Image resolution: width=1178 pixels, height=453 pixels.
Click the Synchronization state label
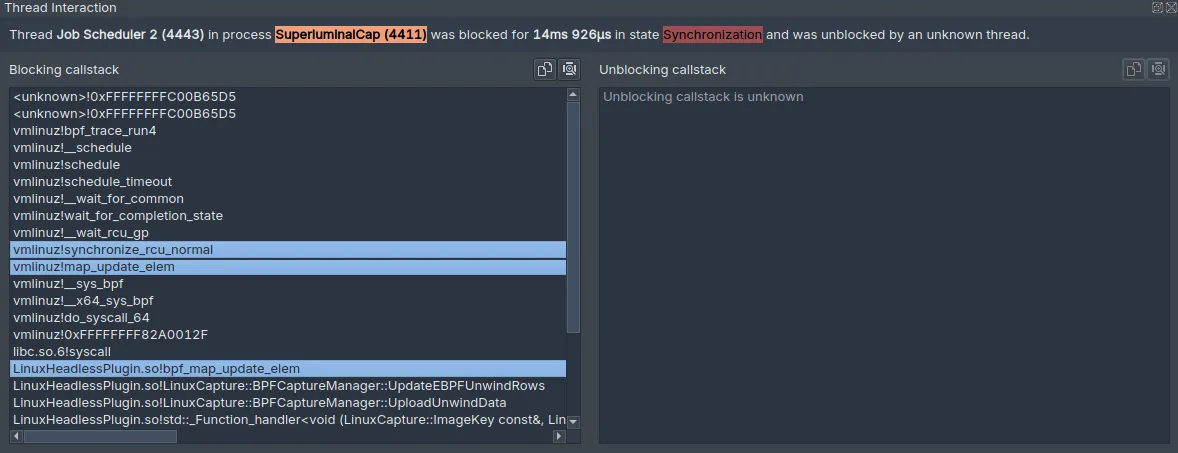pyautogui.click(x=712, y=35)
